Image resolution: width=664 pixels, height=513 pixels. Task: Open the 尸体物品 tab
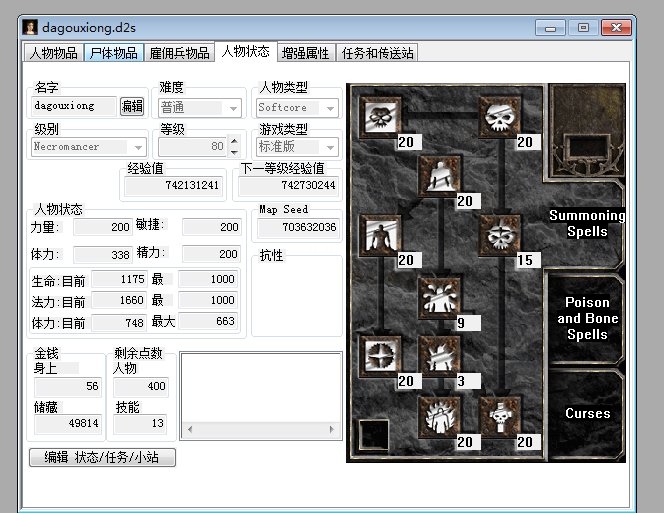tap(113, 53)
